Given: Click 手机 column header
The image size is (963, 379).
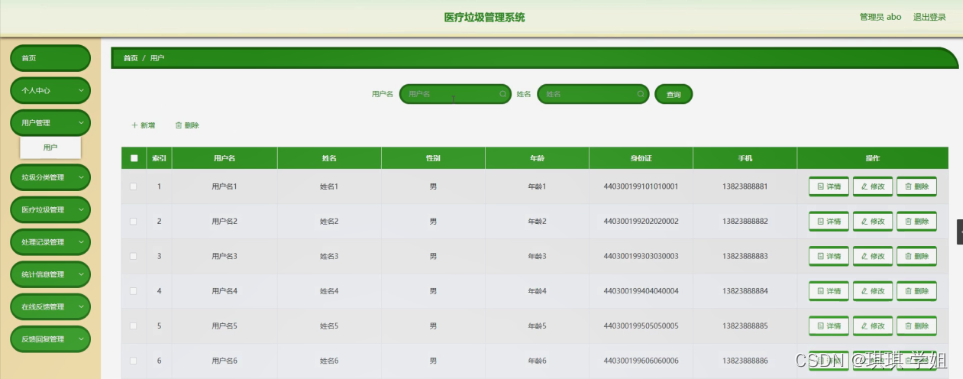Looking at the screenshot, I should [745, 158].
